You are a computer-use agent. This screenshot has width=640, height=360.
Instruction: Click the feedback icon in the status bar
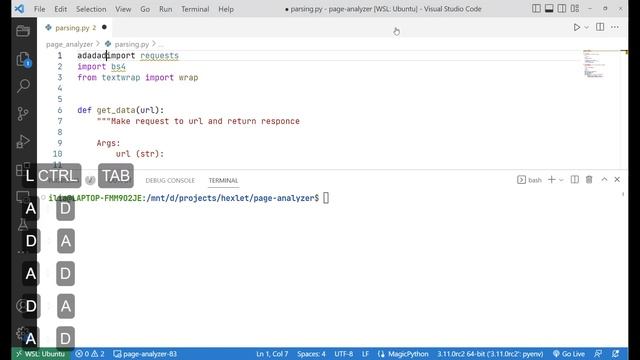[598, 354]
